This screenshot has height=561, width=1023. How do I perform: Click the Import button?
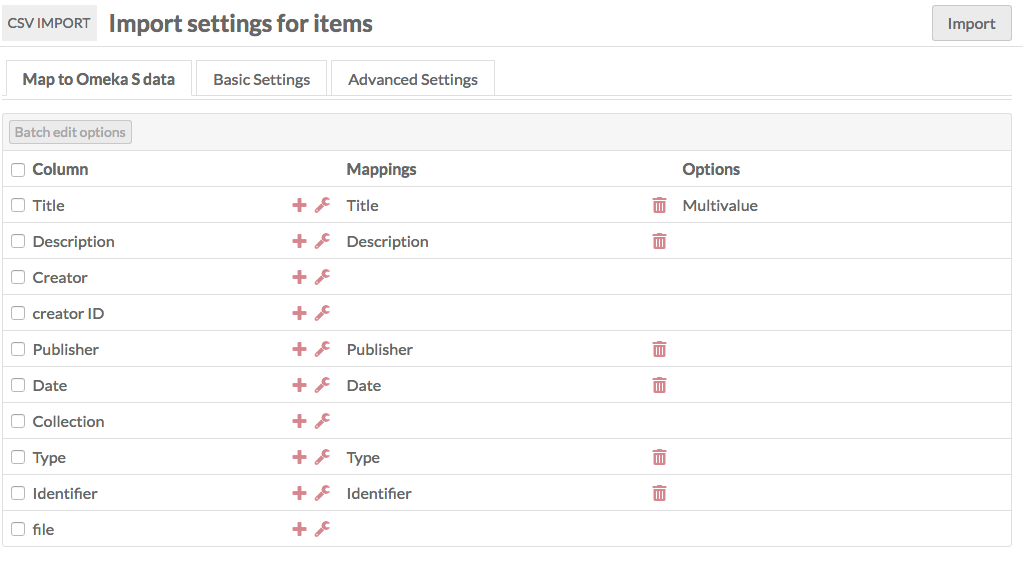(x=971, y=23)
